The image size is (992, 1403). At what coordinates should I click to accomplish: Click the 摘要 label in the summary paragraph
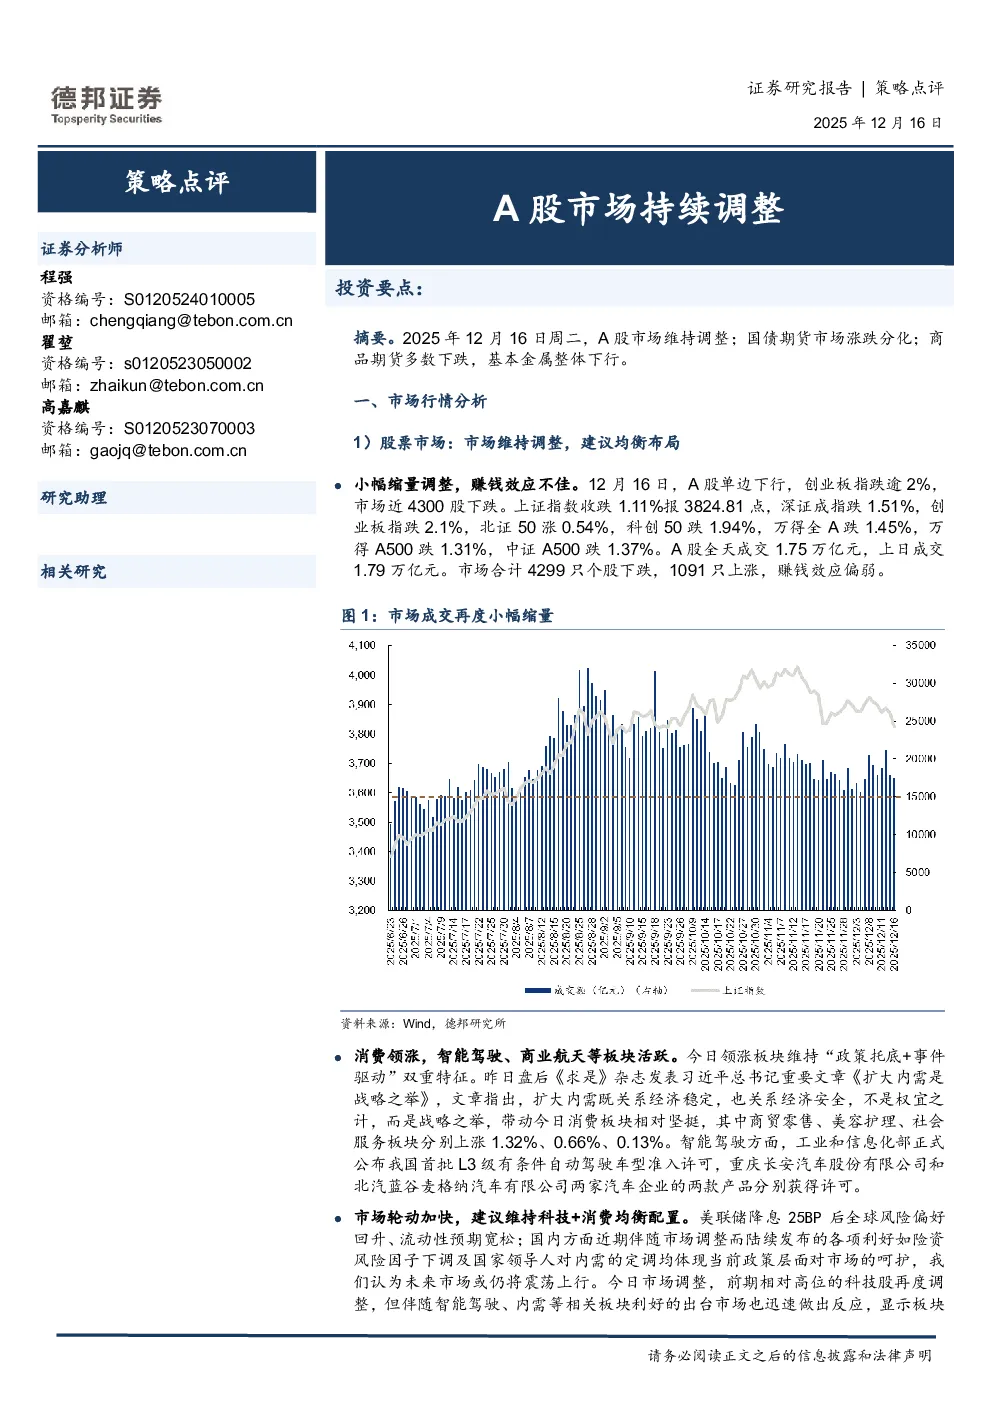(x=374, y=338)
